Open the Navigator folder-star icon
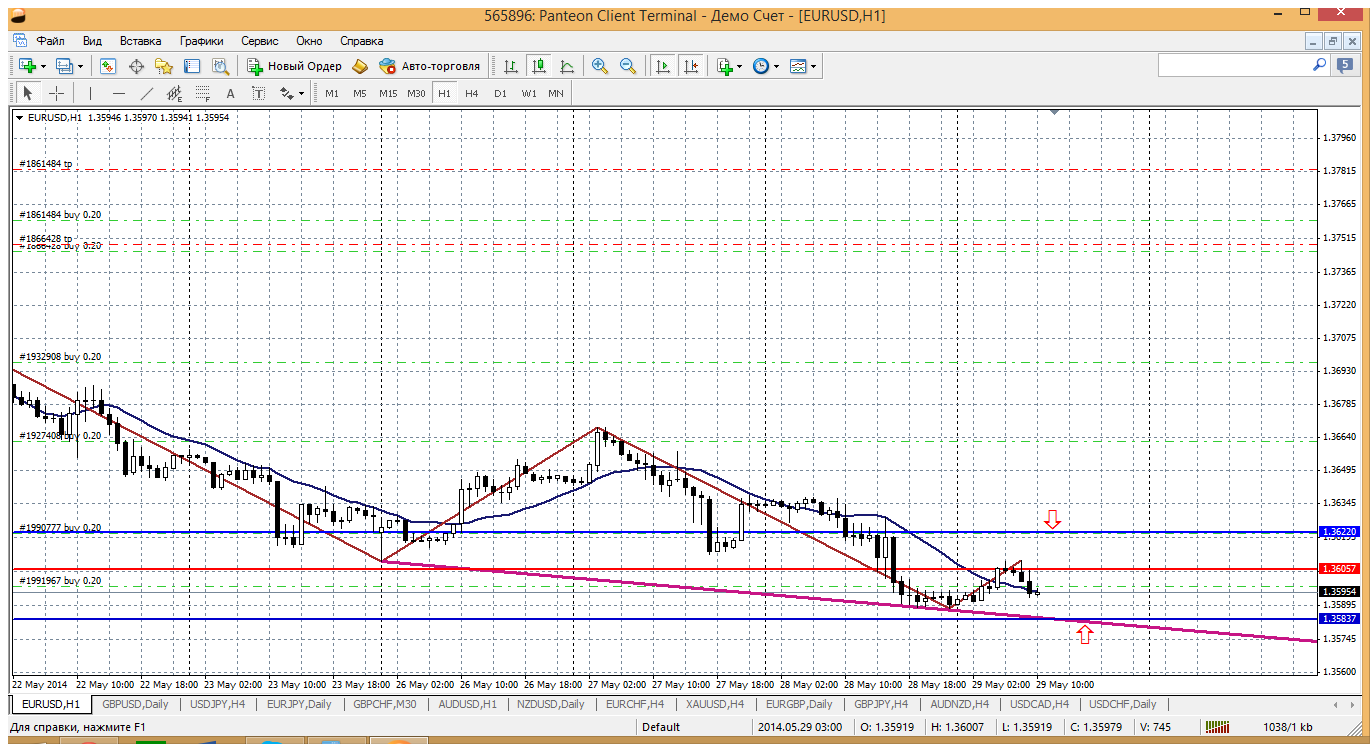Image resolution: width=1370 pixels, height=744 pixels. click(x=164, y=66)
